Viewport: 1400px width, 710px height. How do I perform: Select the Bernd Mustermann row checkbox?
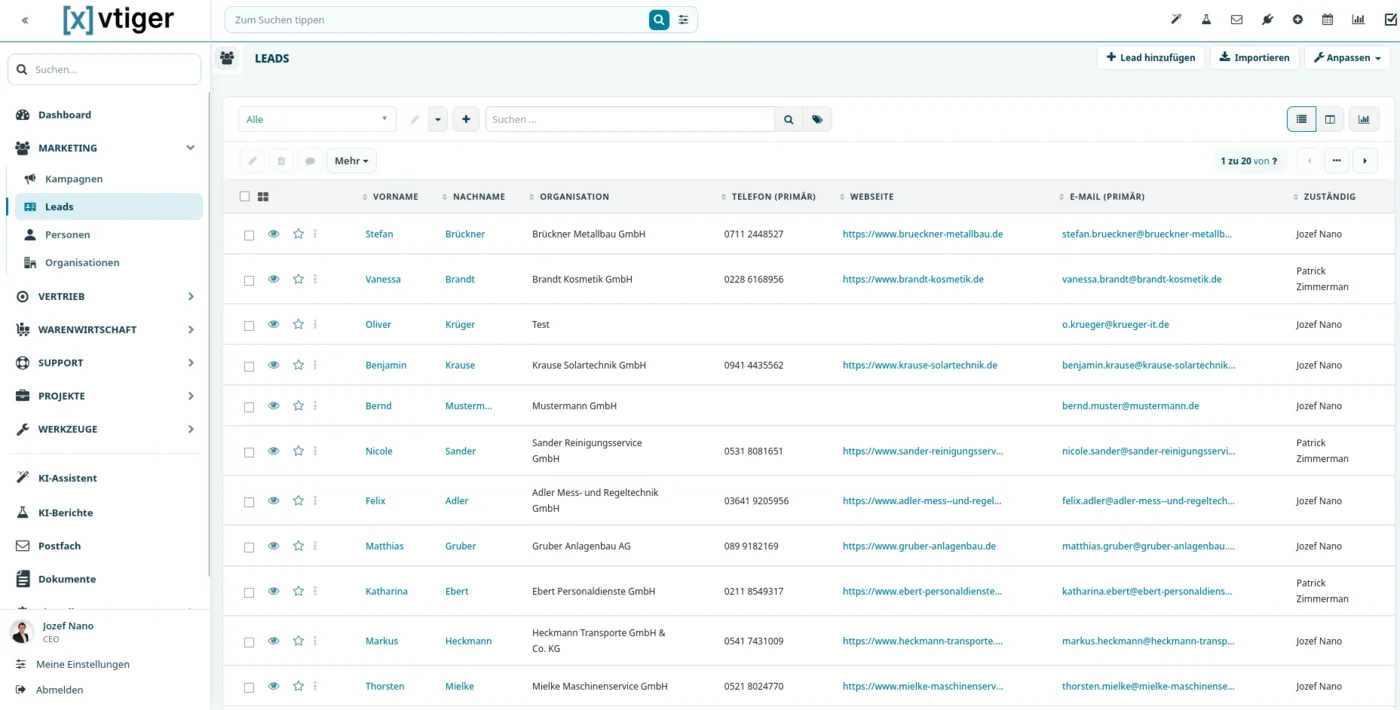click(x=249, y=407)
